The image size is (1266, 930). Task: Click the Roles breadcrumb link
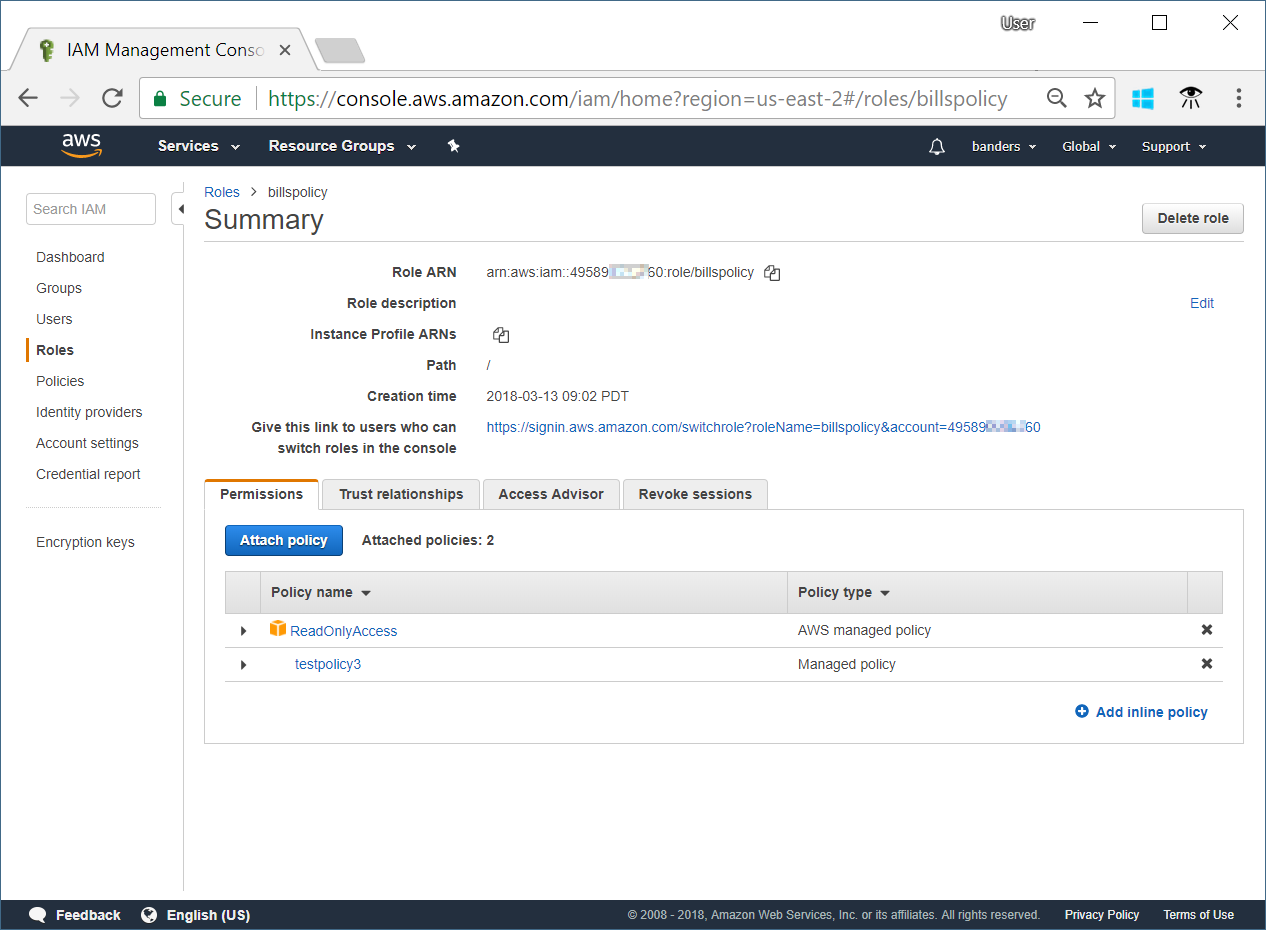222,192
